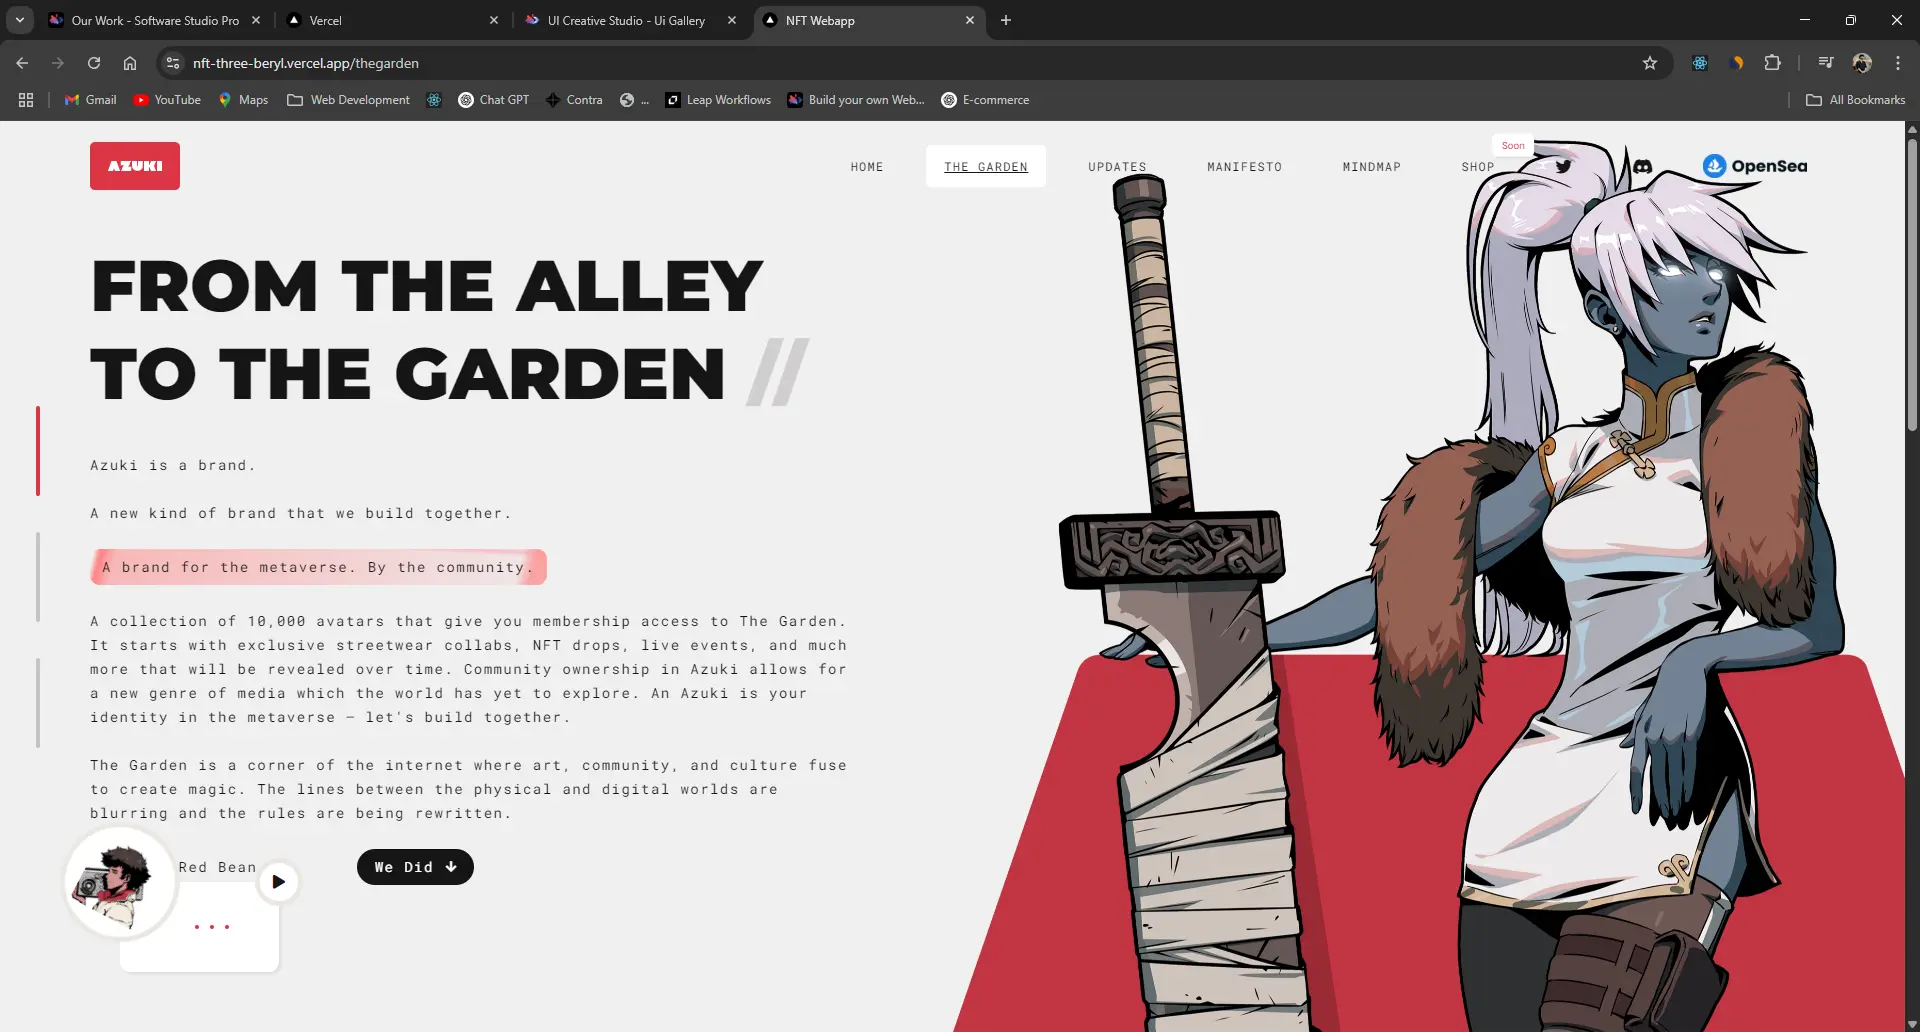
Task: Click the red section indicator bar
Action: [38, 451]
